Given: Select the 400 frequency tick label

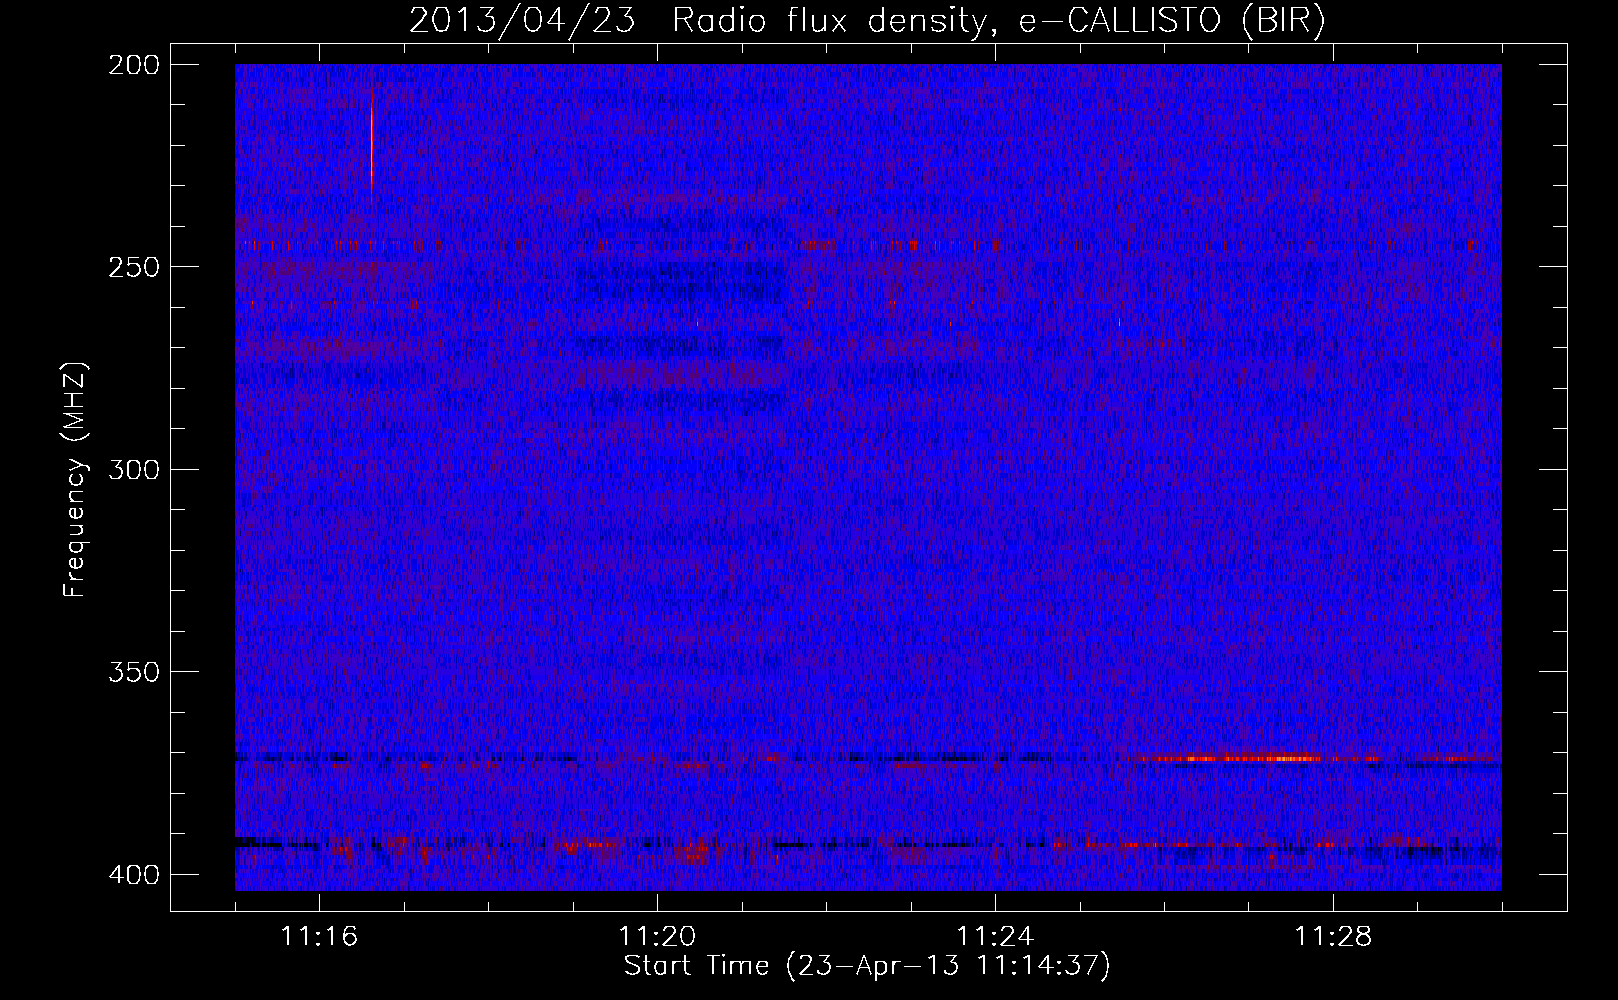Looking at the screenshot, I should coord(134,875).
